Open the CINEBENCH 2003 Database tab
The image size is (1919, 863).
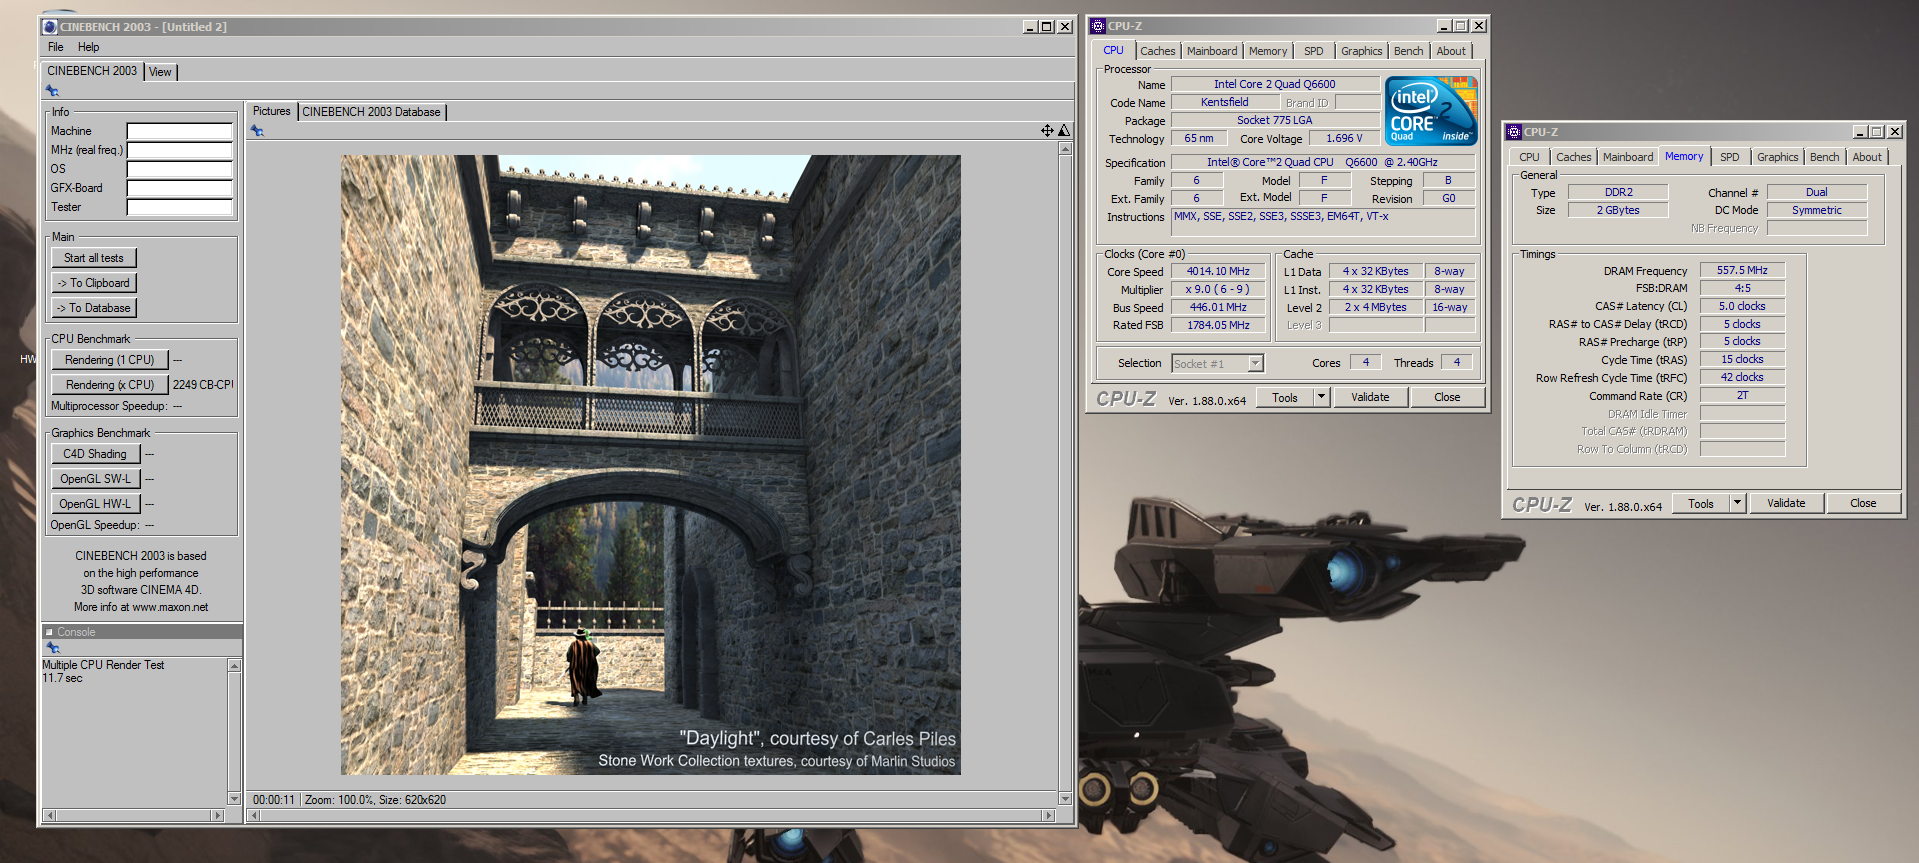tap(371, 112)
